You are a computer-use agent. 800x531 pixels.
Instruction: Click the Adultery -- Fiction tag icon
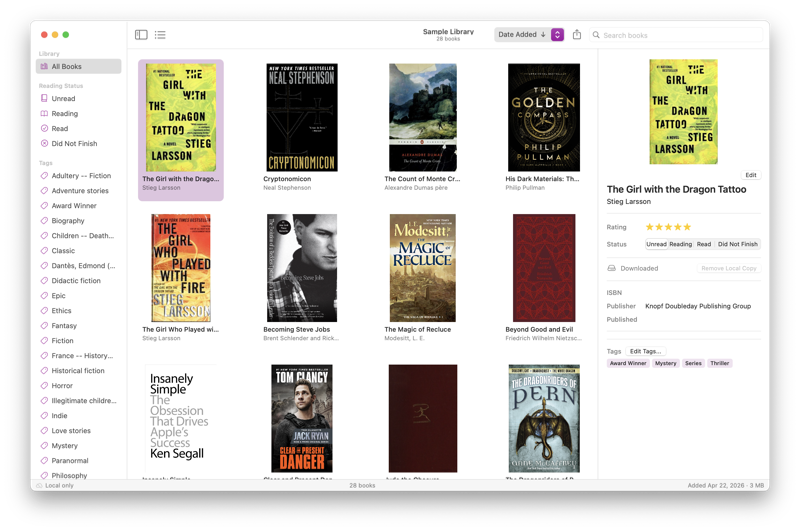(x=44, y=175)
